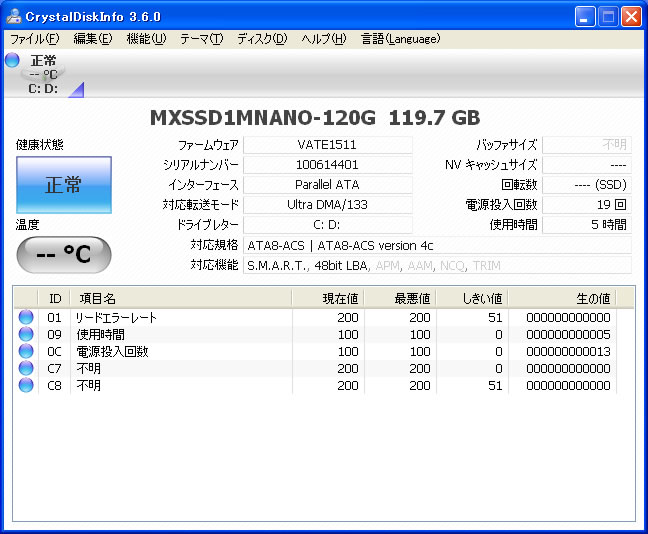Click the ID column header
648x534 pixels.
tap(54, 298)
